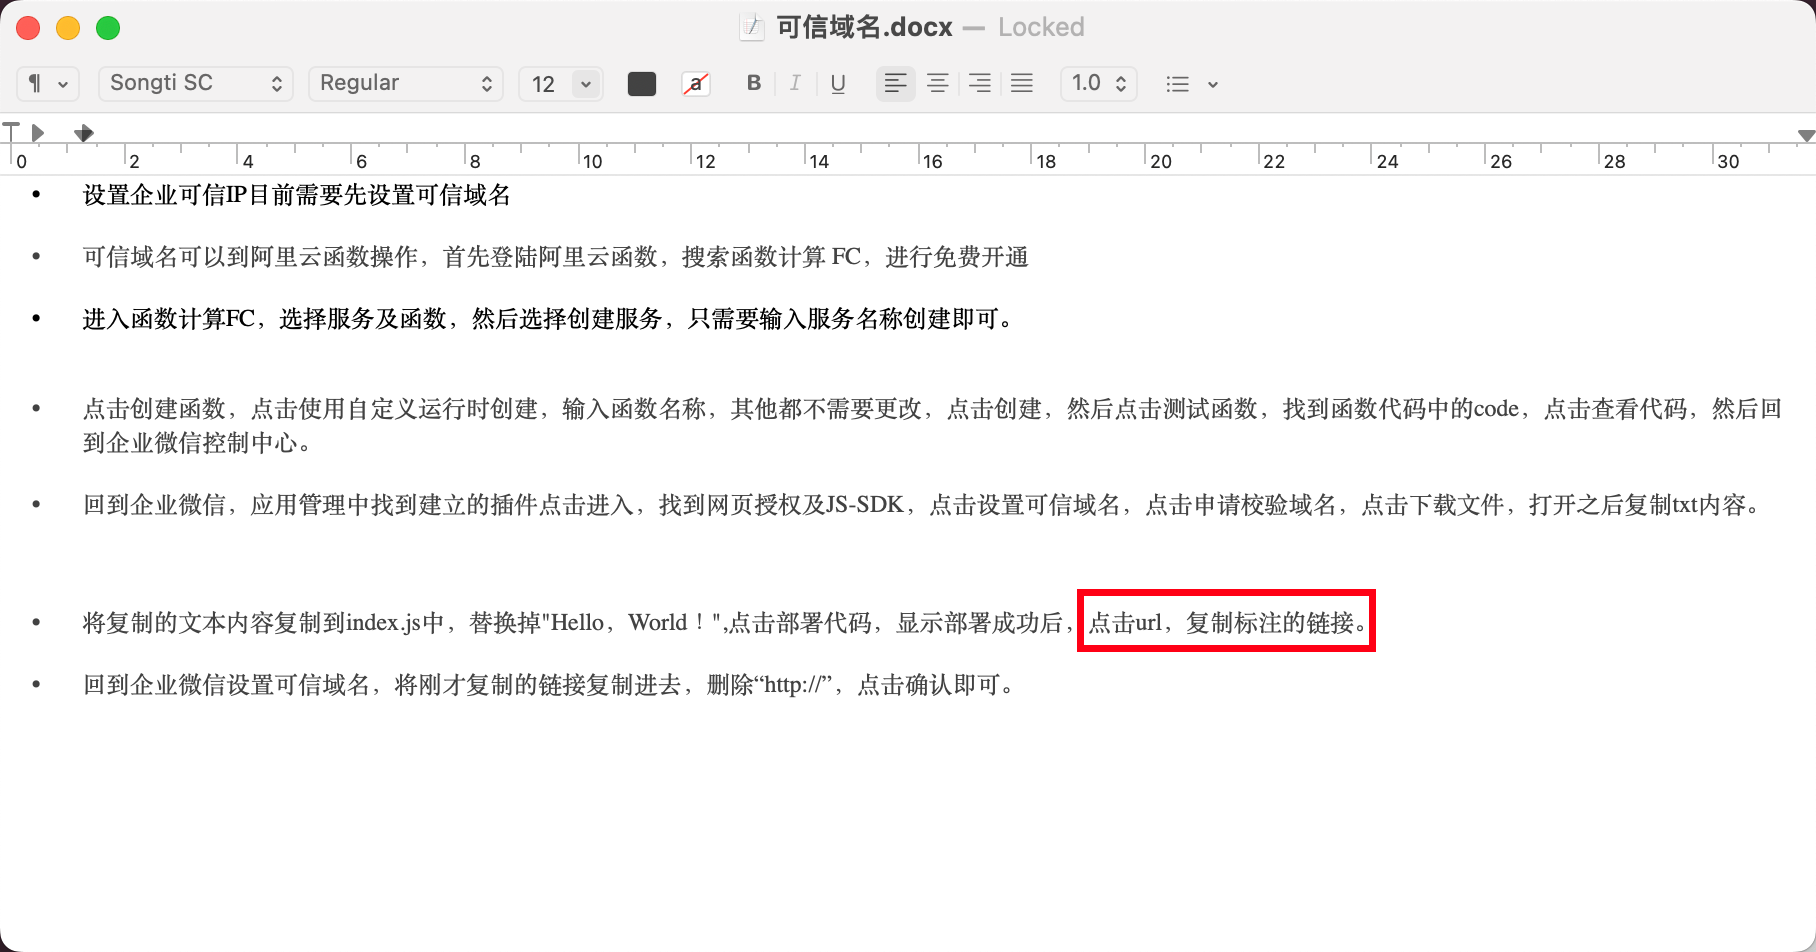Open the Regular typeface dropdown
Viewport: 1816px width, 952px height.
pos(405,83)
